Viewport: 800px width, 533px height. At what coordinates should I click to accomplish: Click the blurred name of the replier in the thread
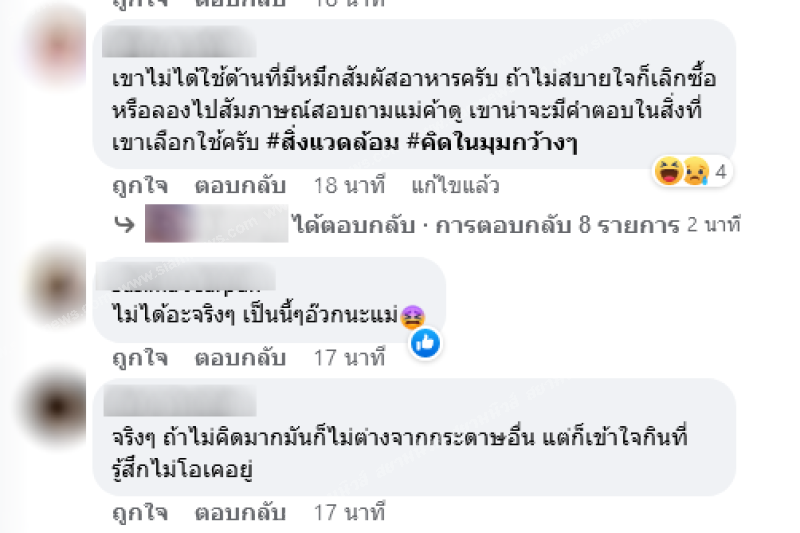216,223
